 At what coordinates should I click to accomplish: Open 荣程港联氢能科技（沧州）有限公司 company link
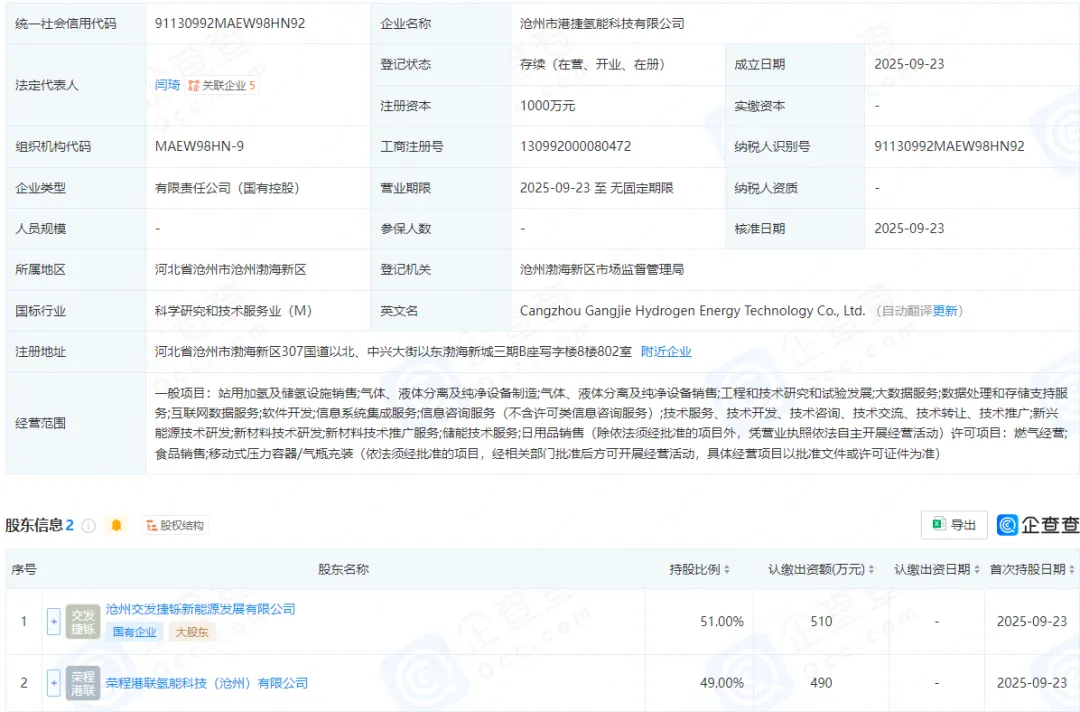pyautogui.click(x=206, y=683)
